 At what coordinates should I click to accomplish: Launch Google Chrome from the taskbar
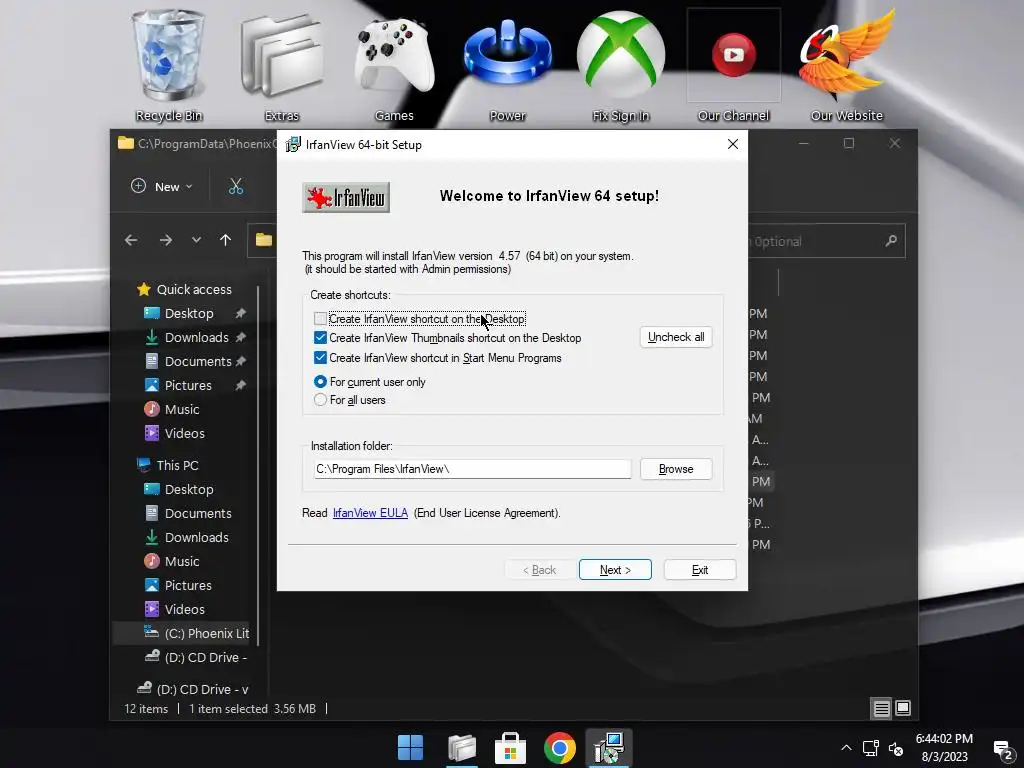pyautogui.click(x=560, y=748)
